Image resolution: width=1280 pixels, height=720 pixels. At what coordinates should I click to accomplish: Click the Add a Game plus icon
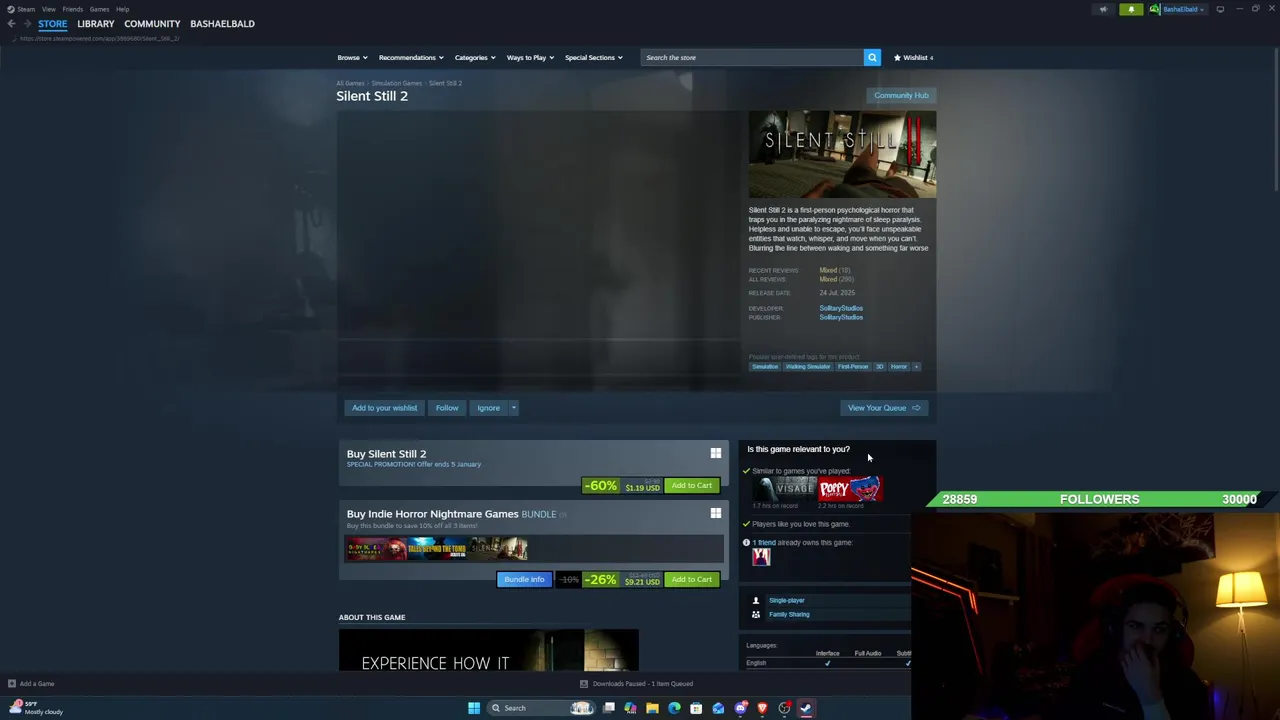pos(11,684)
